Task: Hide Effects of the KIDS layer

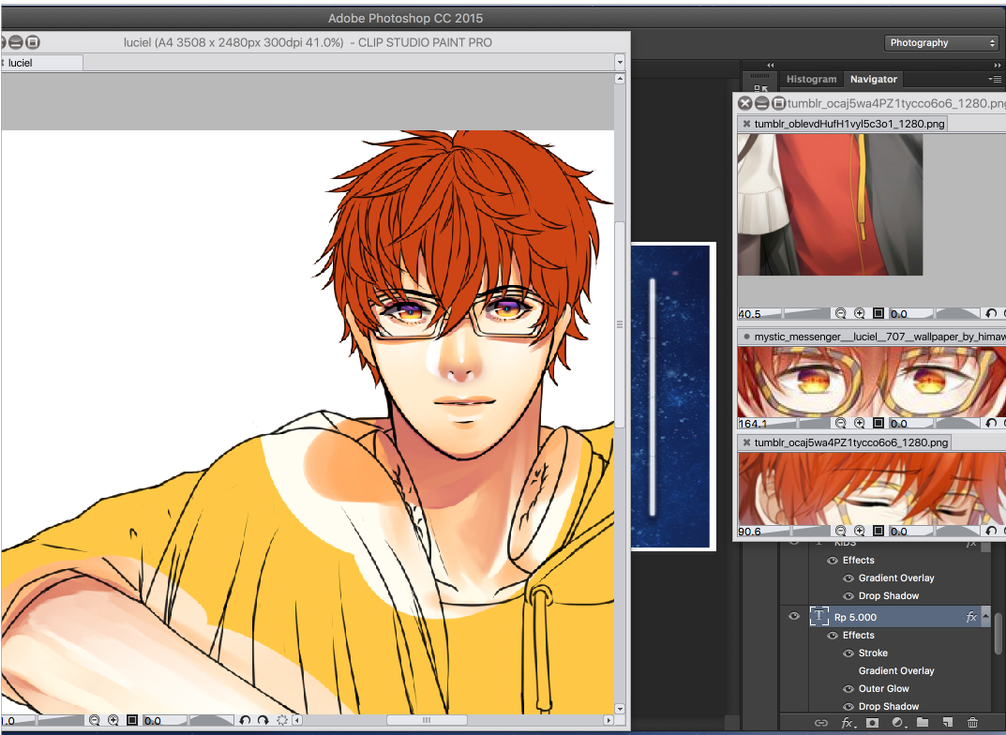Action: [832, 560]
